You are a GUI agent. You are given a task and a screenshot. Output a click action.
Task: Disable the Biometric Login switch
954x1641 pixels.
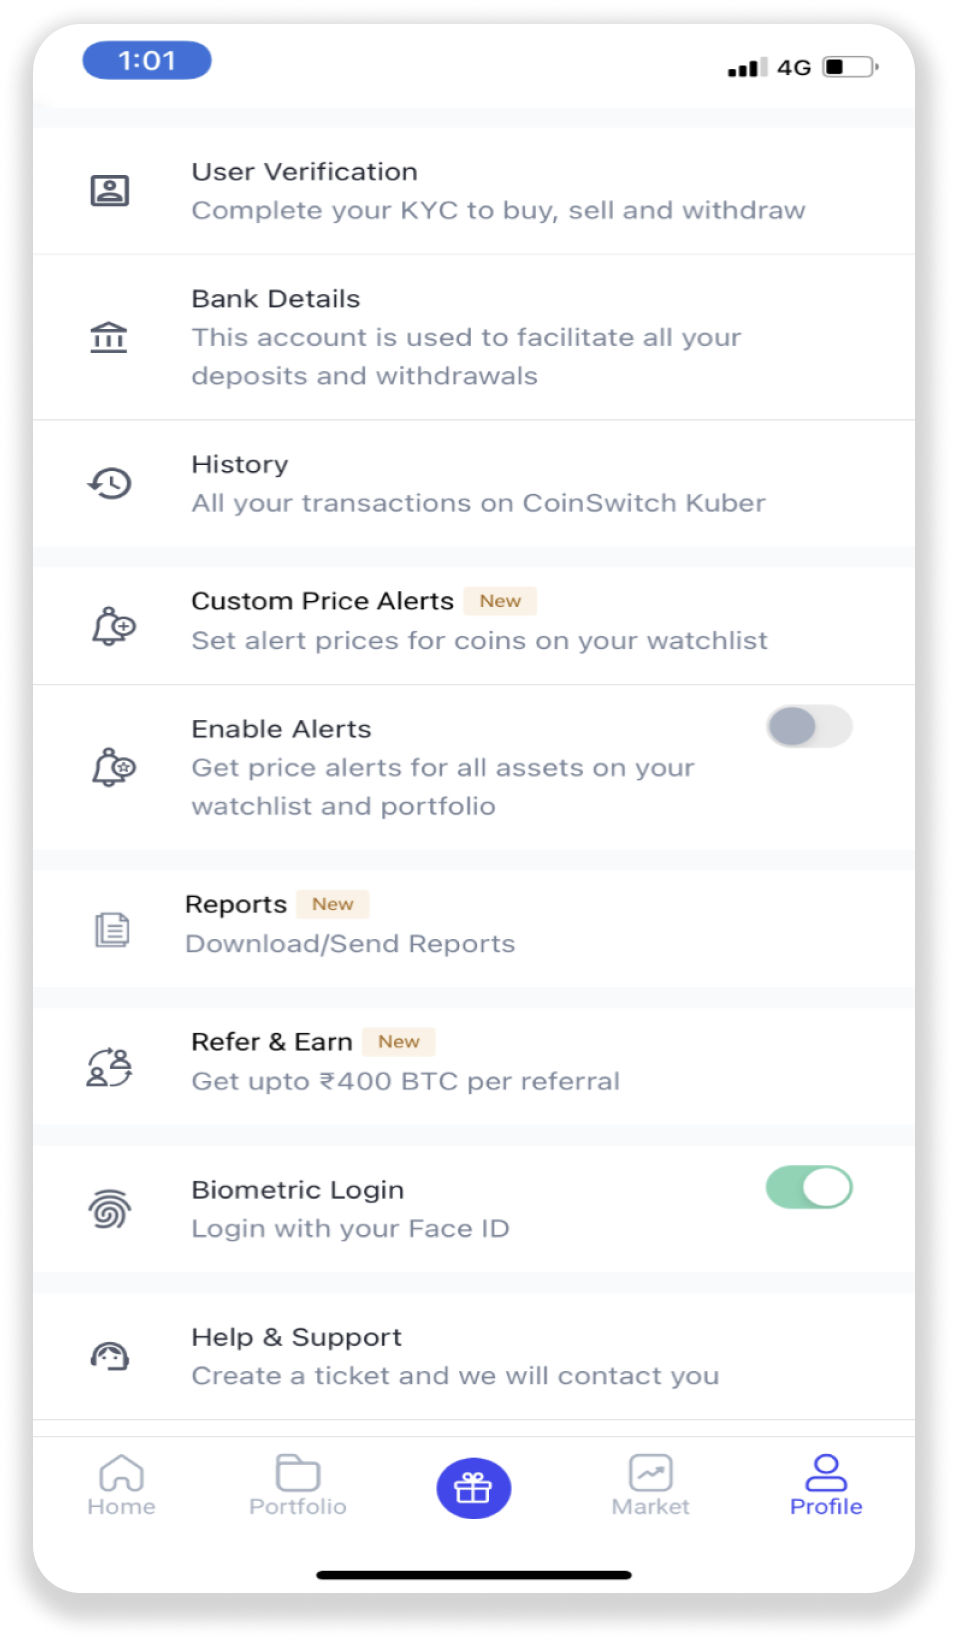(809, 1187)
